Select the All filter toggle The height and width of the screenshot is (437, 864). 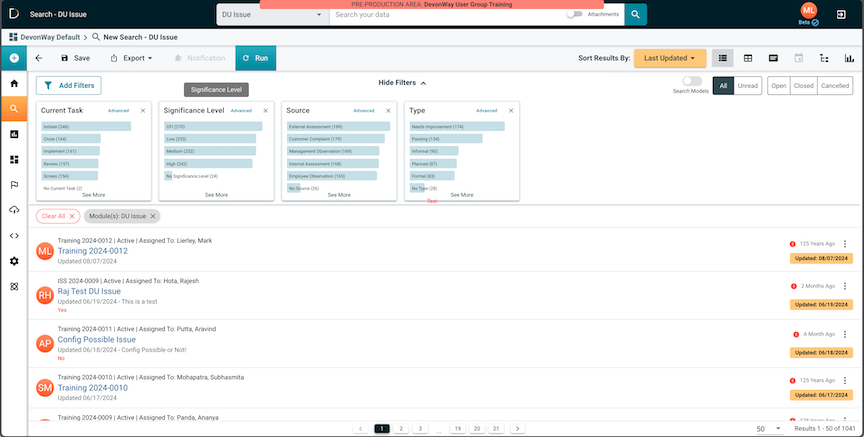point(723,85)
